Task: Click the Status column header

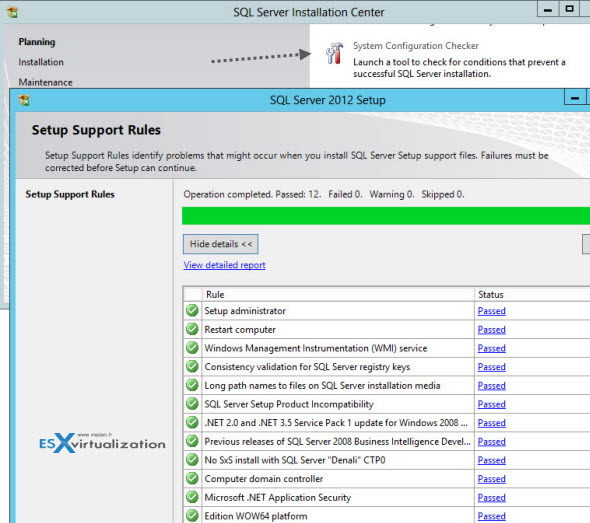Action: pyautogui.click(x=532, y=295)
